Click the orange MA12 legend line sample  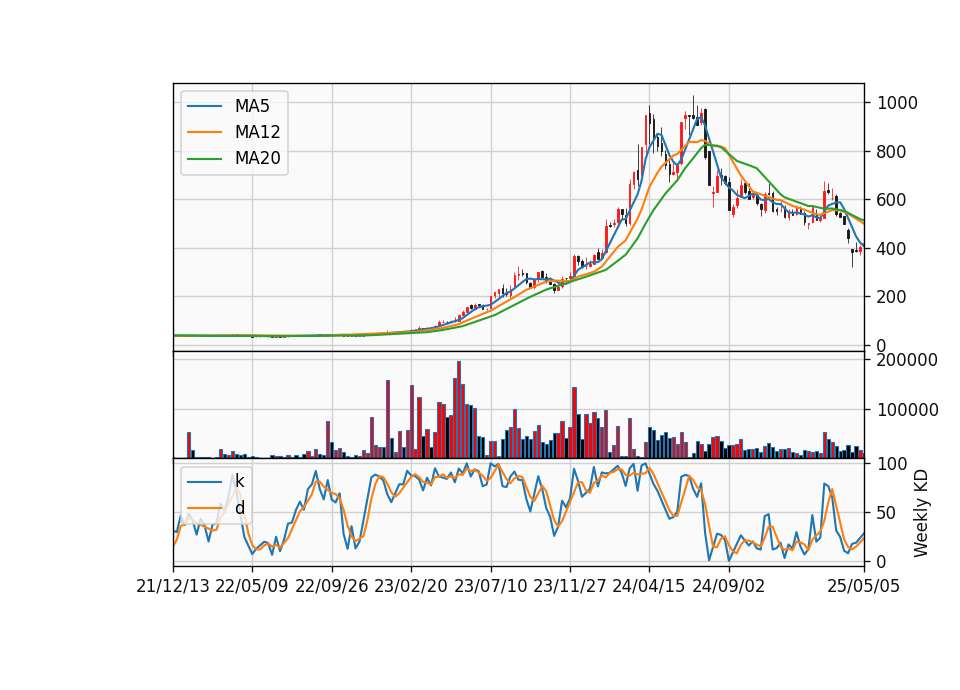(204, 132)
